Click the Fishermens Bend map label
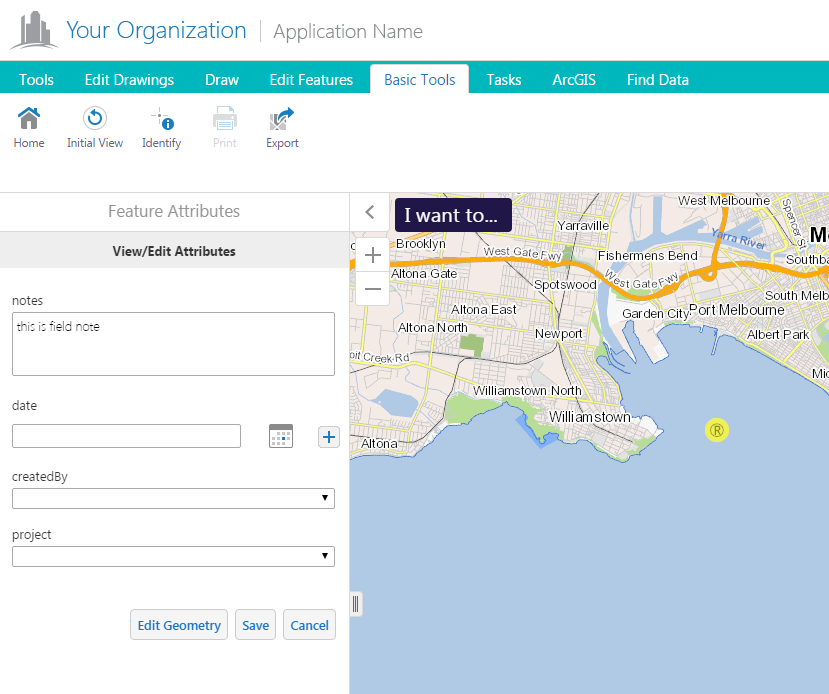 [648, 256]
